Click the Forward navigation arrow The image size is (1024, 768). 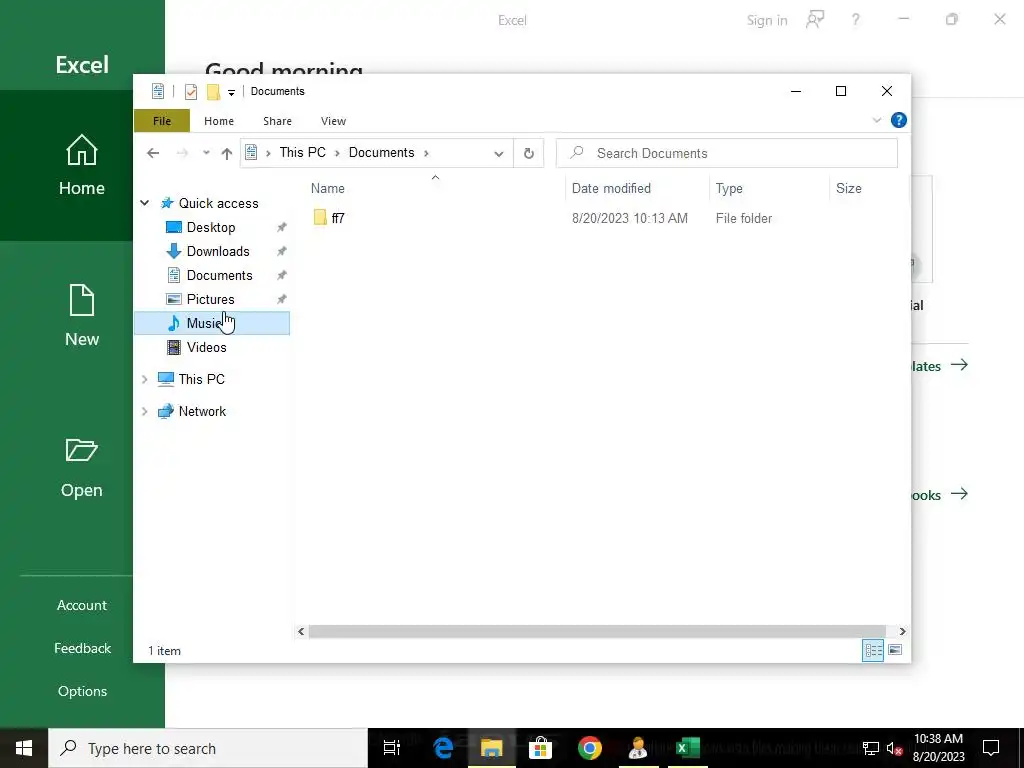point(182,153)
